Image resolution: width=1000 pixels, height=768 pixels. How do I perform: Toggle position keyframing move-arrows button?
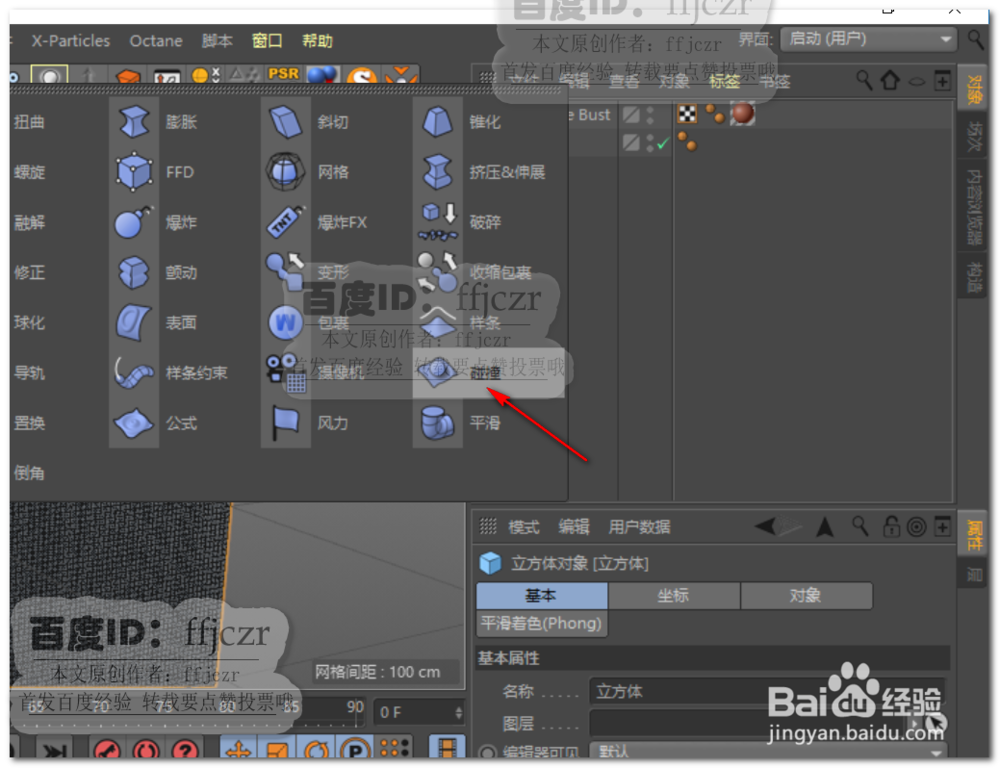tap(238, 750)
